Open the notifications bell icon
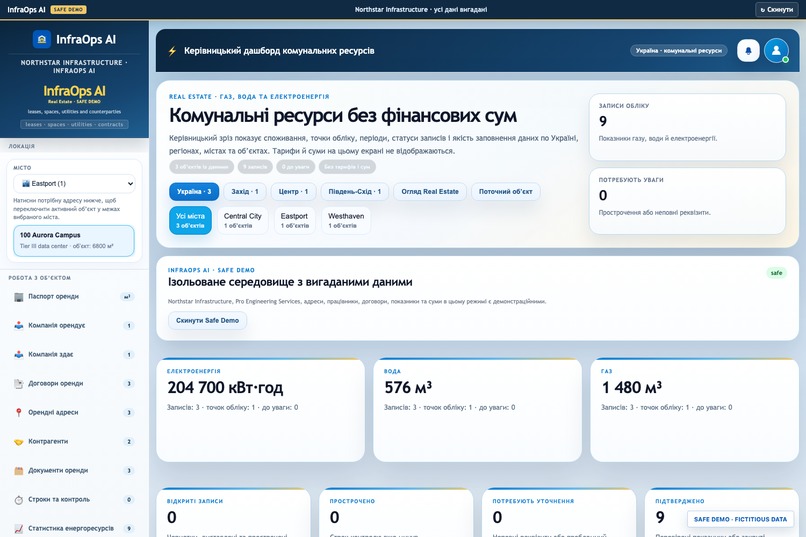The image size is (806, 537). 748,50
